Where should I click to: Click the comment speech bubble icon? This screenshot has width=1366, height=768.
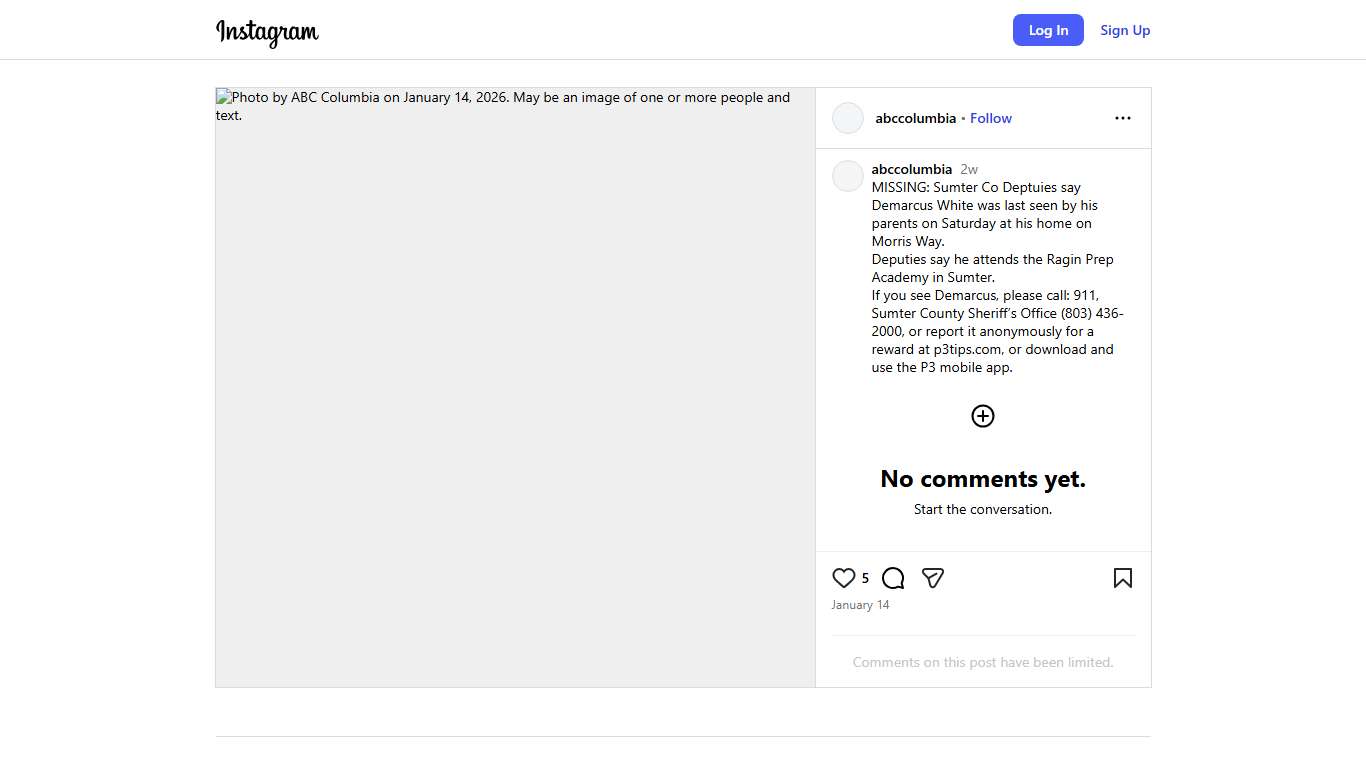click(893, 578)
